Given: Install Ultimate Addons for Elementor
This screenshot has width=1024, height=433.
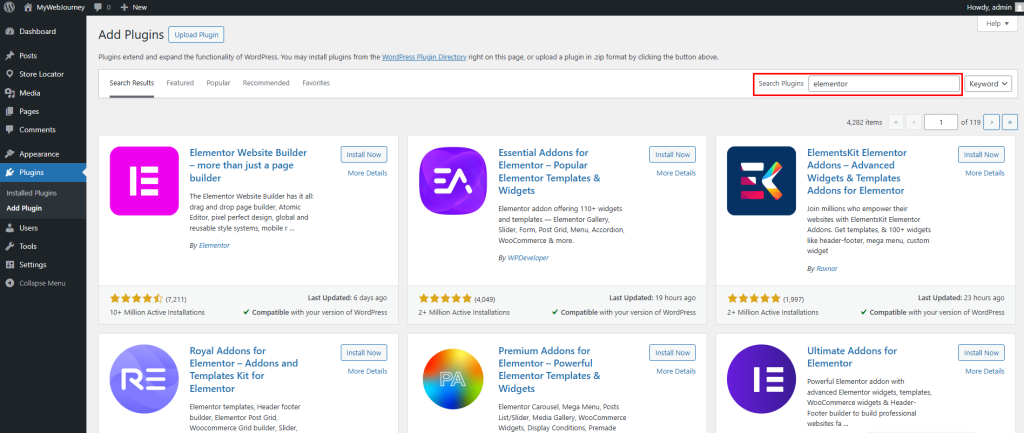Looking at the screenshot, I should [x=982, y=353].
